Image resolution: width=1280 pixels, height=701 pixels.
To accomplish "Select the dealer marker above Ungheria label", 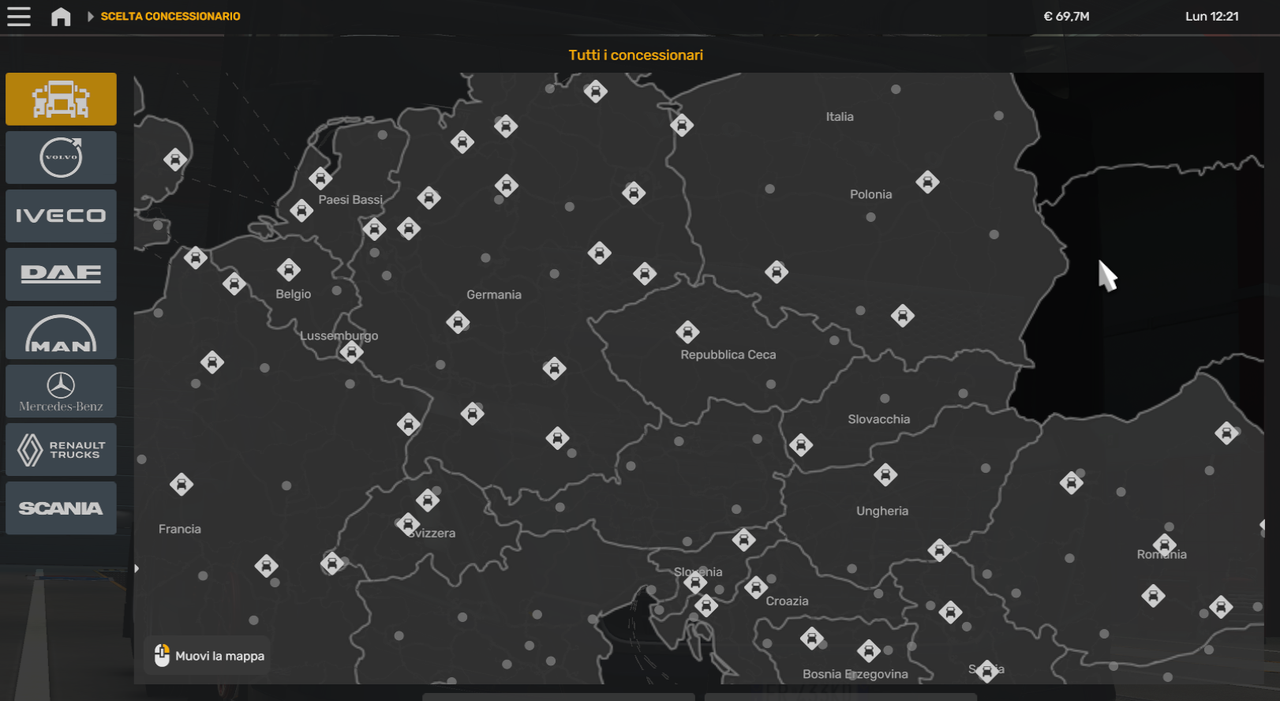I will click(x=885, y=475).
